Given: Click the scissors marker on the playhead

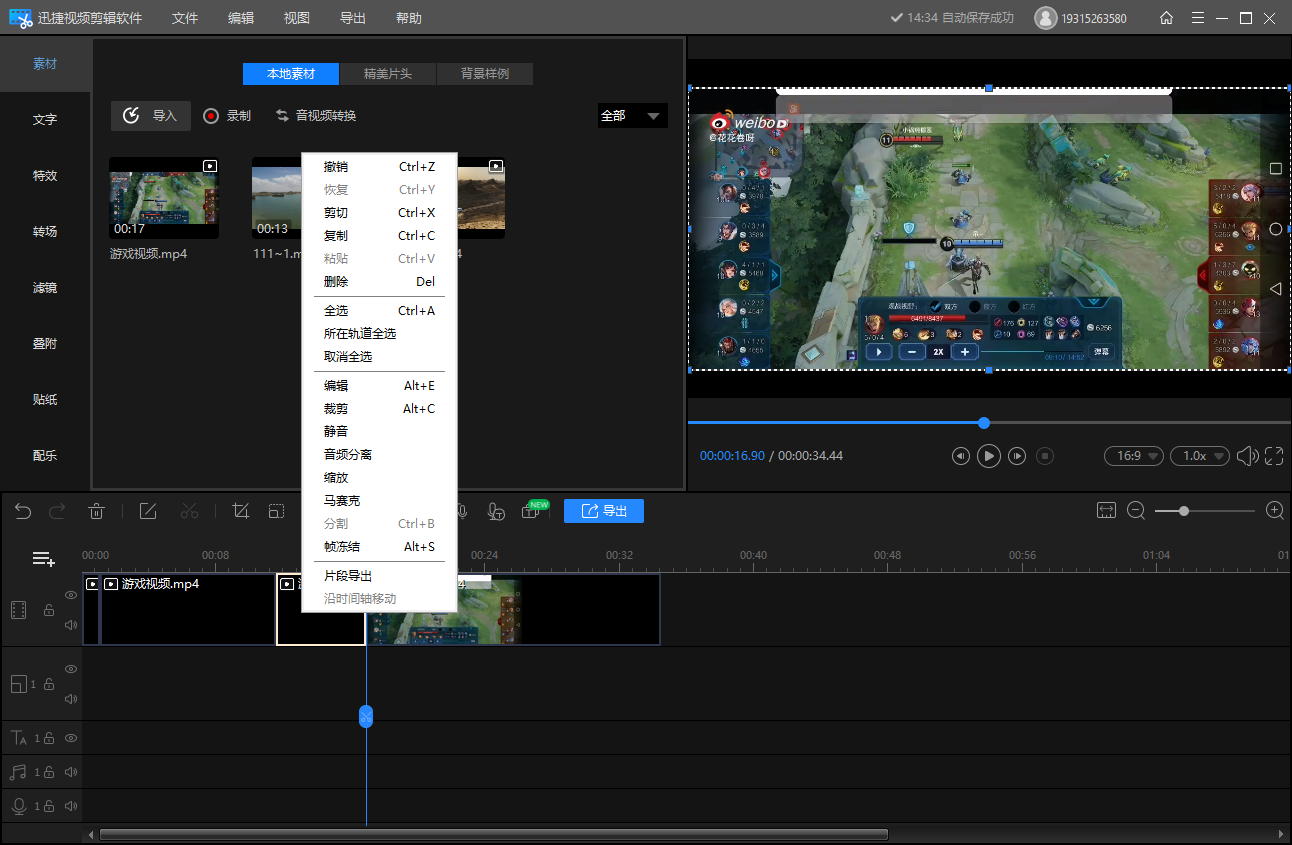Looking at the screenshot, I should coord(366,716).
